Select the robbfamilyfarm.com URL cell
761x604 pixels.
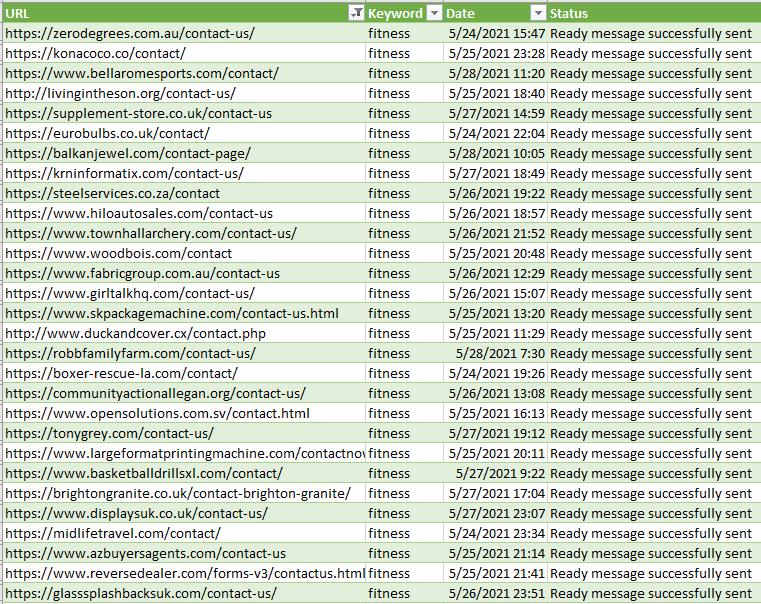(x=184, y=354)
